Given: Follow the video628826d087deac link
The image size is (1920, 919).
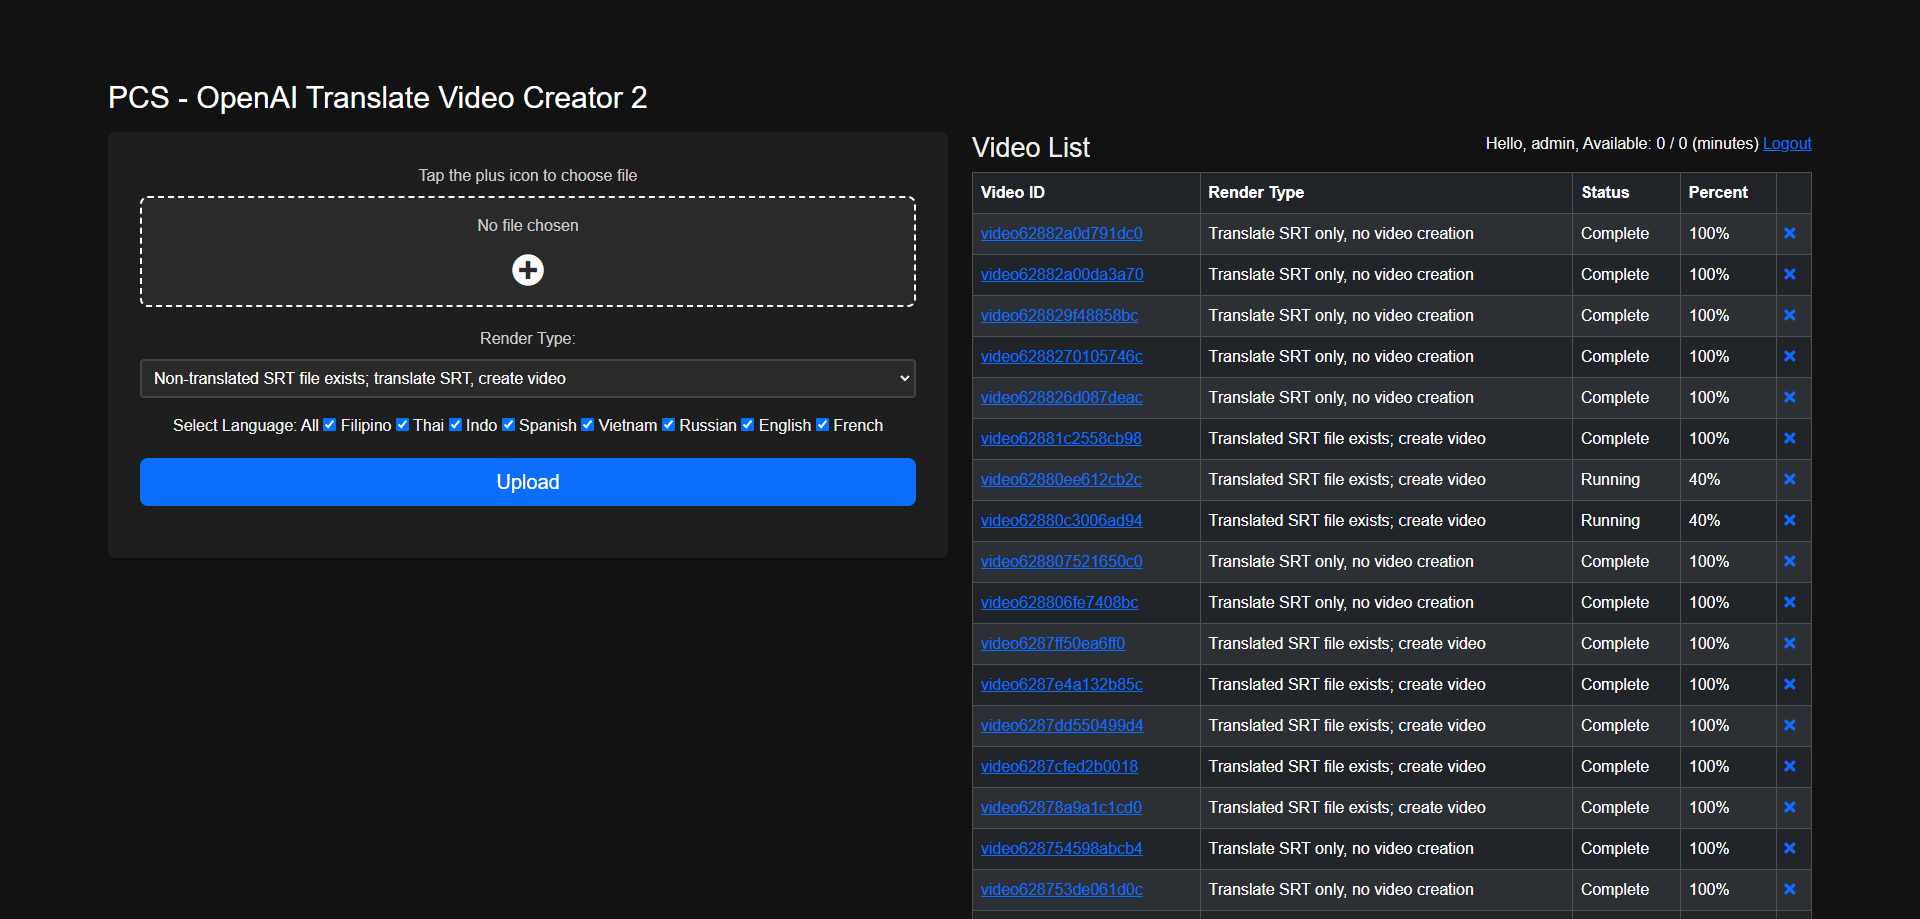Looking at the screenshot, I should tap(1061, 397).
